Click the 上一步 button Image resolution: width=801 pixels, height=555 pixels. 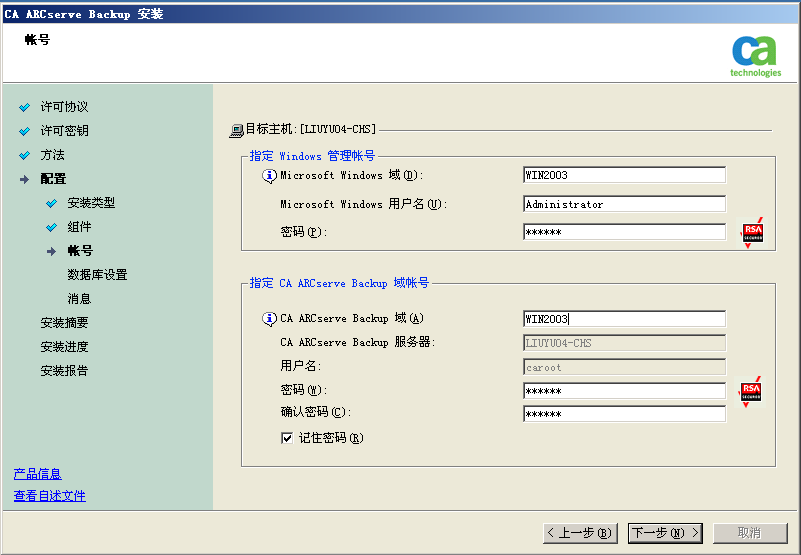pyautogui.click(x=580, y=533)
